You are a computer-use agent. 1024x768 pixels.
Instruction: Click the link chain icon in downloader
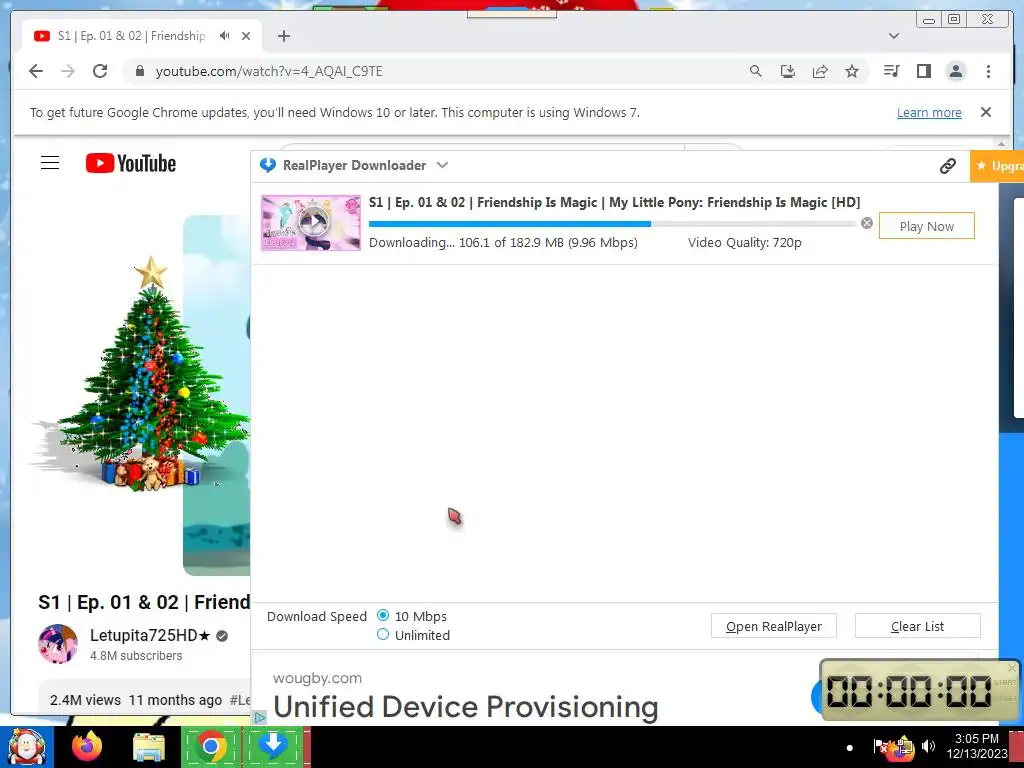pos(948,166)
